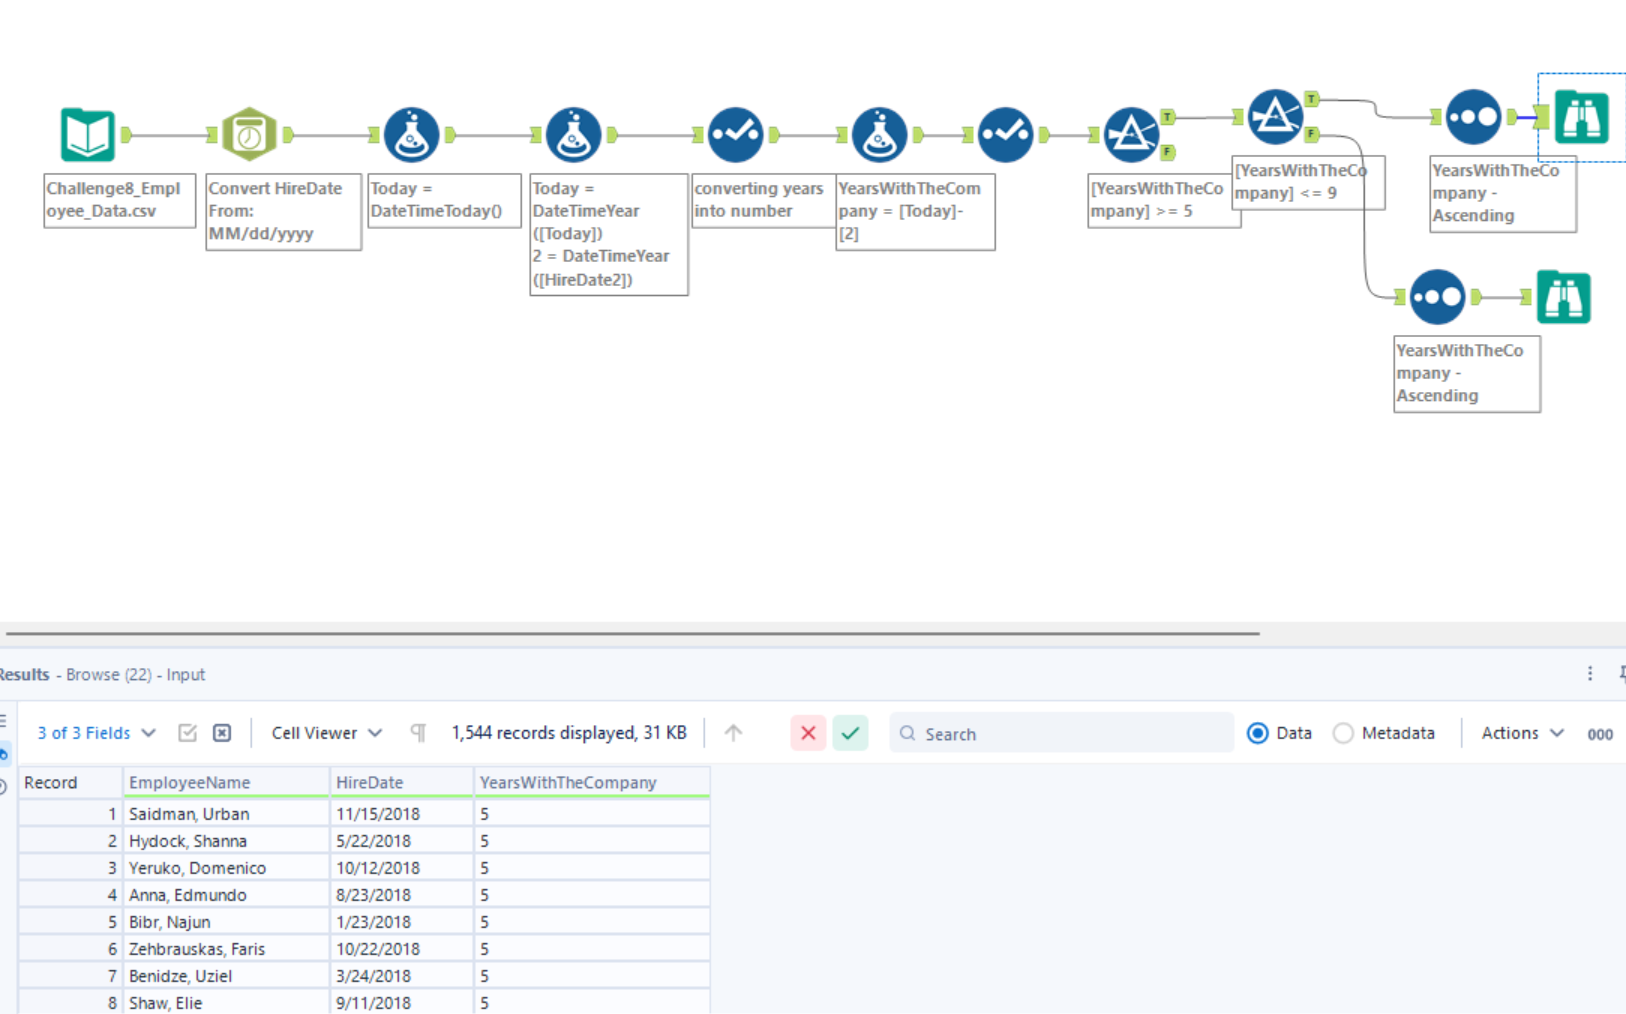Viewport: 1626px width, 1014px height.
Task: Select the Filter tool YearsWithTheCompany >= 5
Action: pos(1131,134)
